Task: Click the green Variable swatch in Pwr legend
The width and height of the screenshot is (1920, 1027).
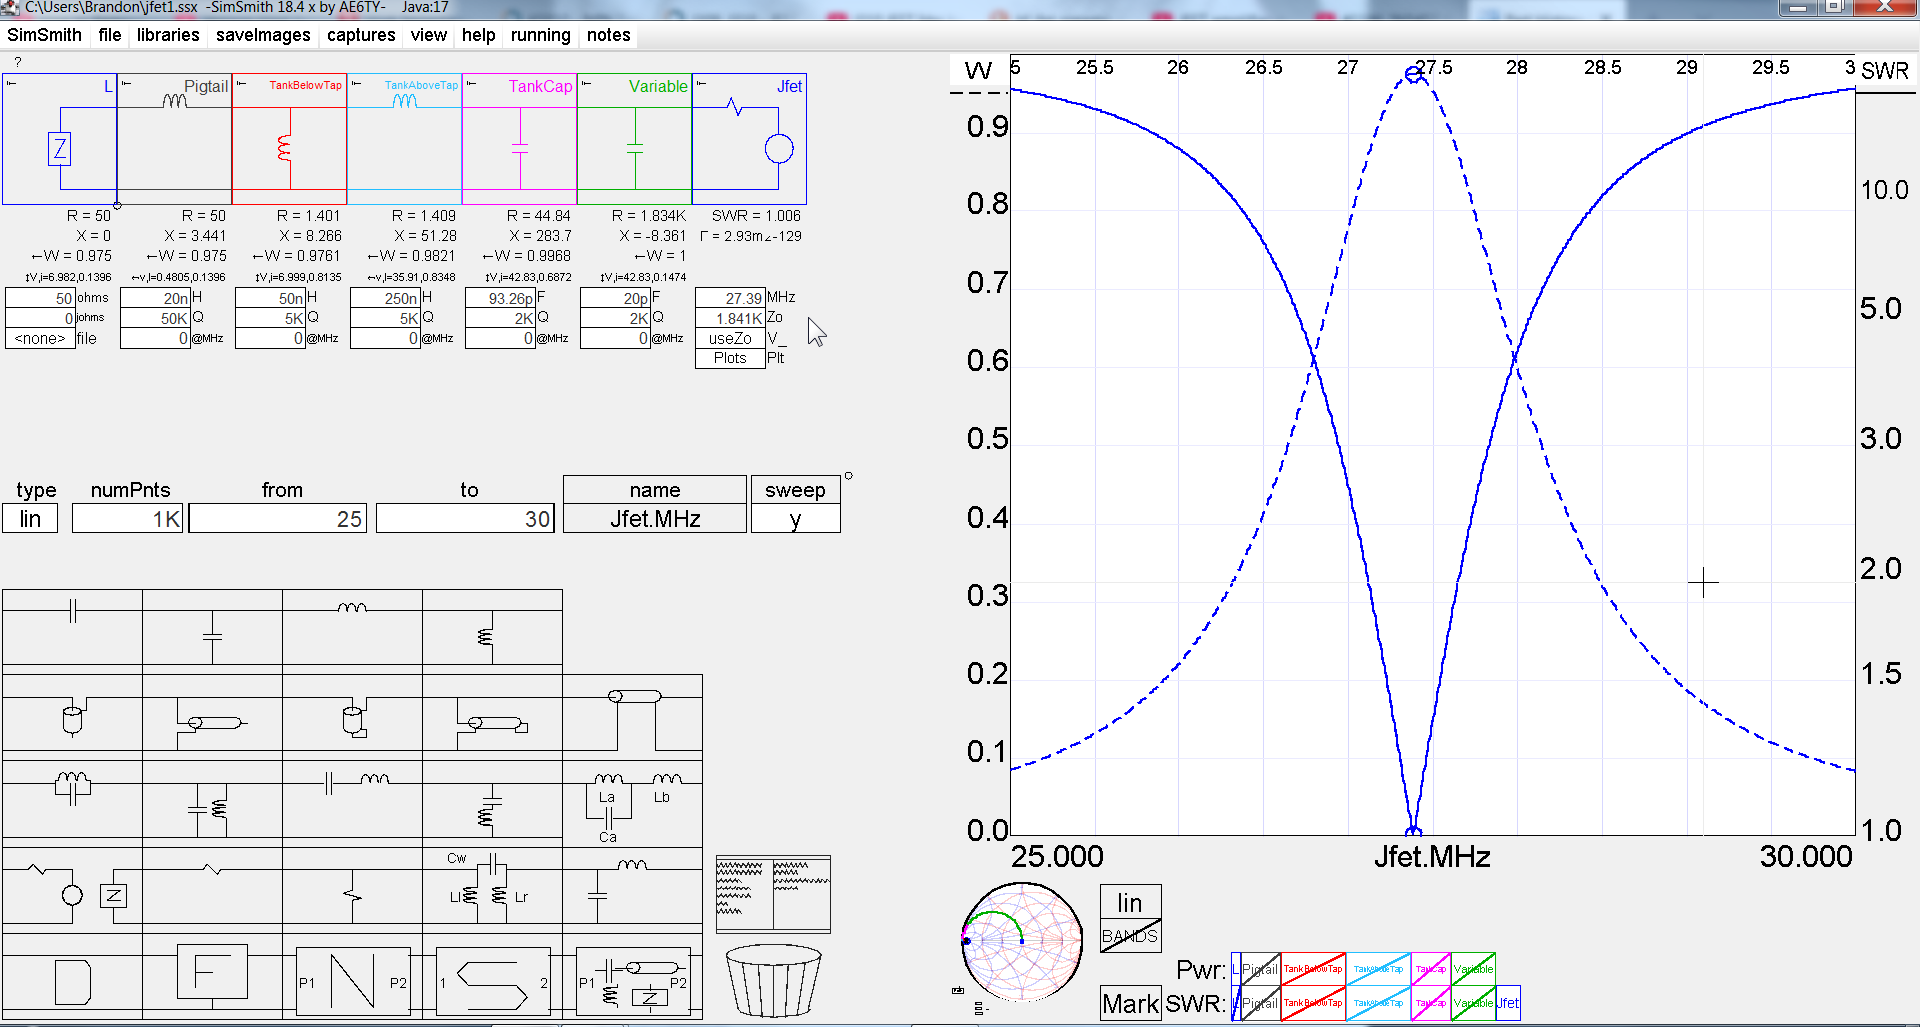Action: [x=1473, y=969]
